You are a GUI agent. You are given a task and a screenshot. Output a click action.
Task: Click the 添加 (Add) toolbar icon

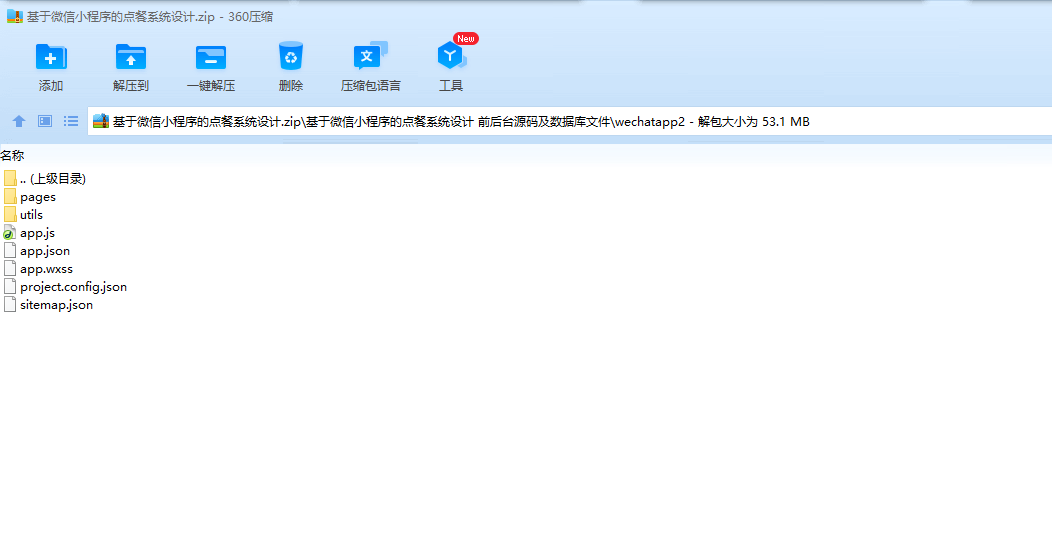[x=50, y=58]
